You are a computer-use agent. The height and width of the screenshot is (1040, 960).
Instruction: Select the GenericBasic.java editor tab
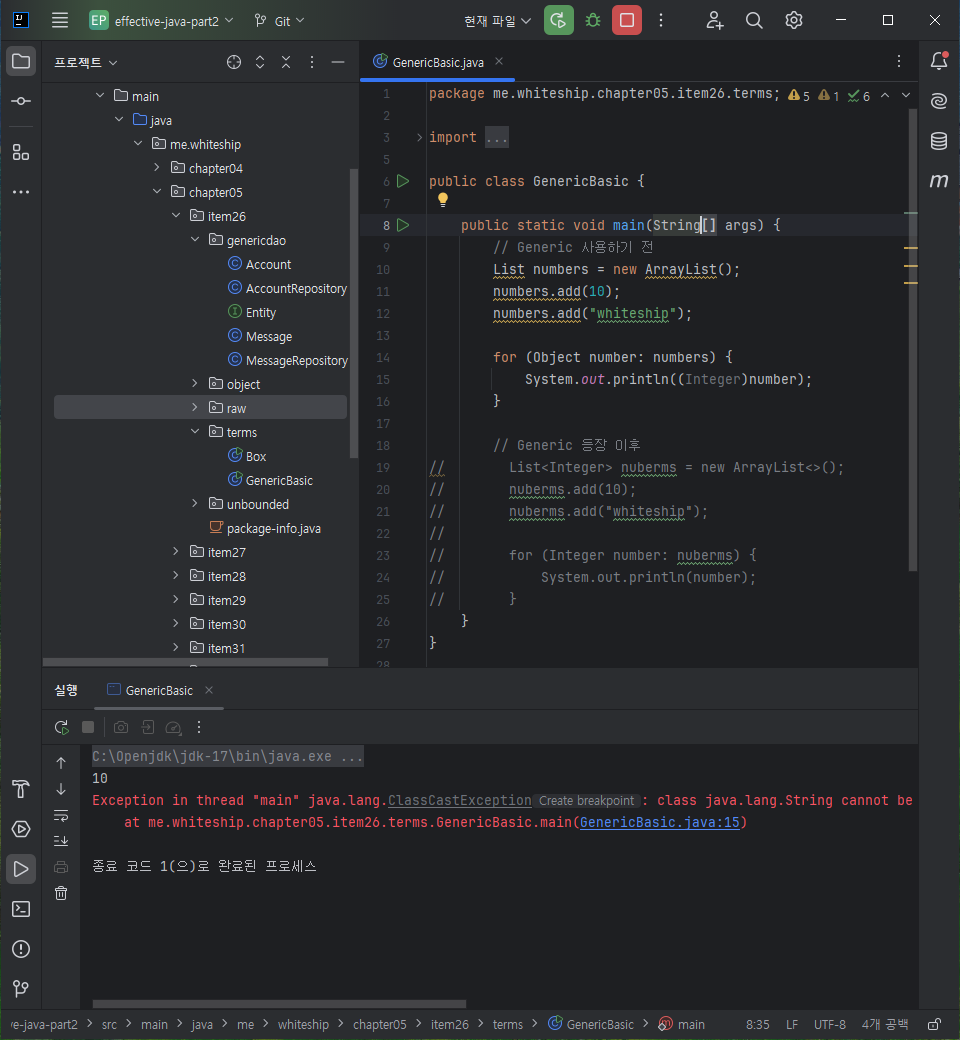pos(438,62)
